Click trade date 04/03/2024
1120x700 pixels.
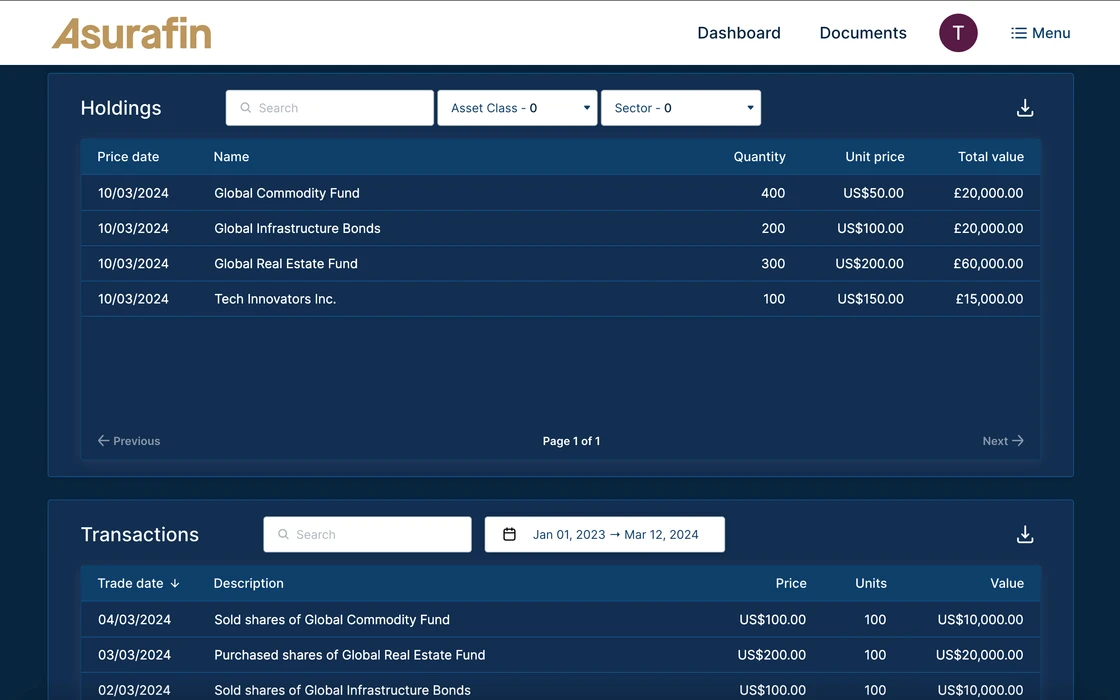coord(134,620)
